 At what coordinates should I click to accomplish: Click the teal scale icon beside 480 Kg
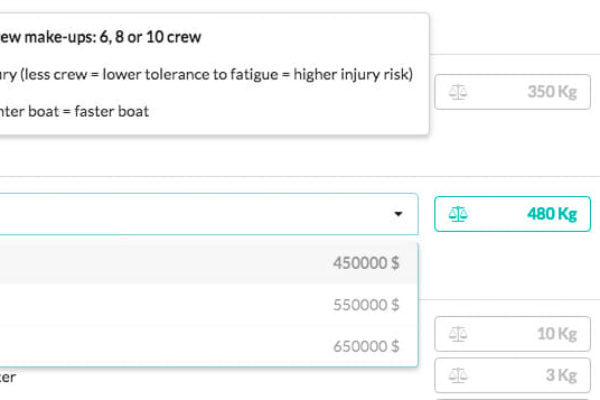(458, 214)
